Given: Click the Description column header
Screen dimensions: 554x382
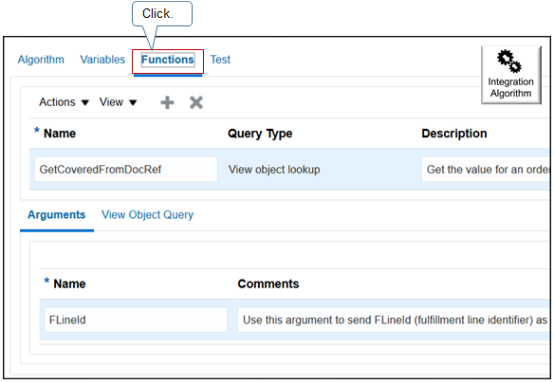Looking at the screenshot, I should pos(454,134).
